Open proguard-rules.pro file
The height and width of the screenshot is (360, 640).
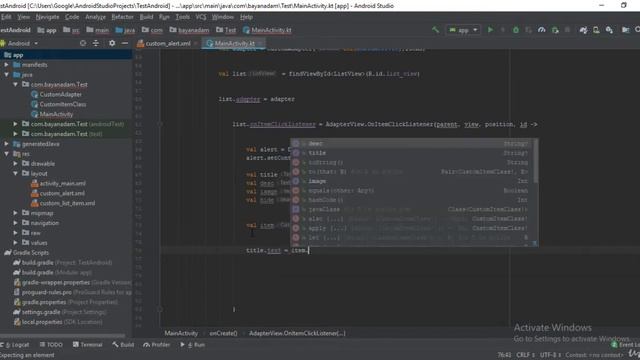pos(73,292)
